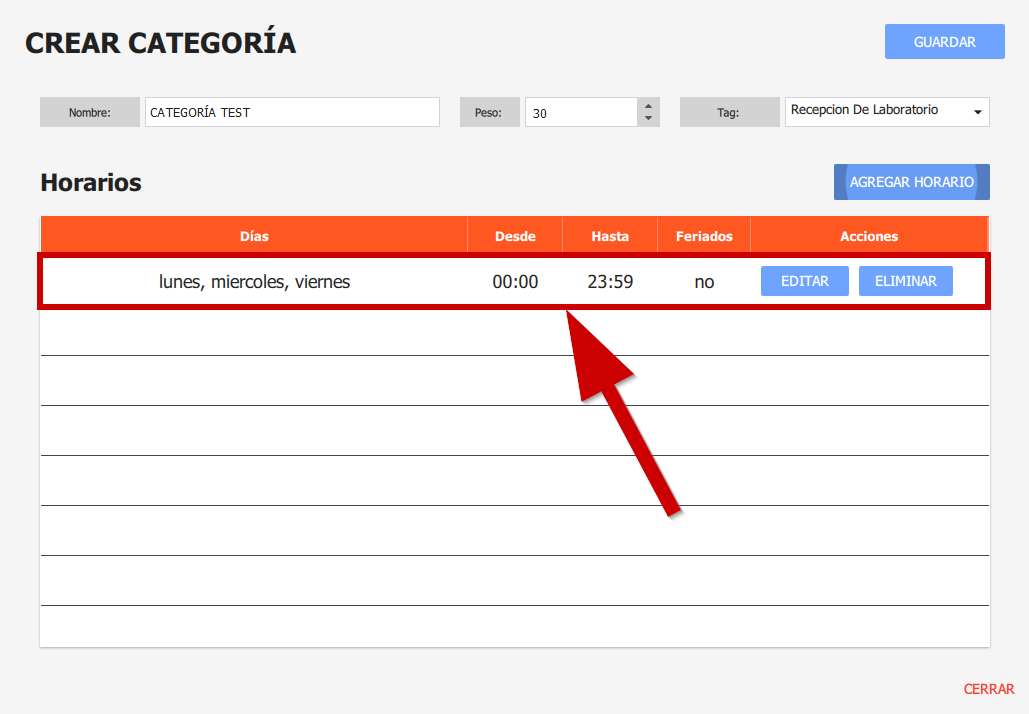The image size is (1029, 714).
Task: Click the 00:00 start time cell
Action: pos(515,282)
